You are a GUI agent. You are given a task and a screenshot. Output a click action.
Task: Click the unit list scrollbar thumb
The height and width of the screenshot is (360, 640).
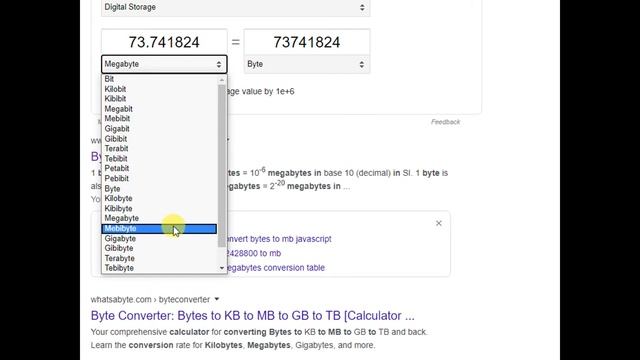click(222, 165)
